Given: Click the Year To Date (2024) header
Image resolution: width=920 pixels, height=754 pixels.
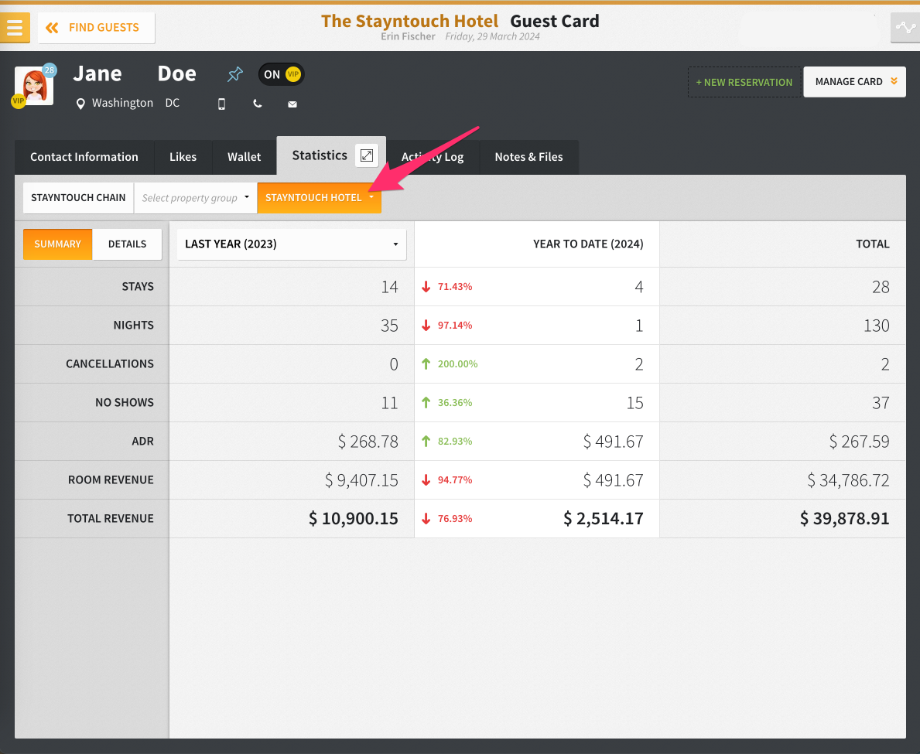Looking at the screenshot, I should pos(588,244).
